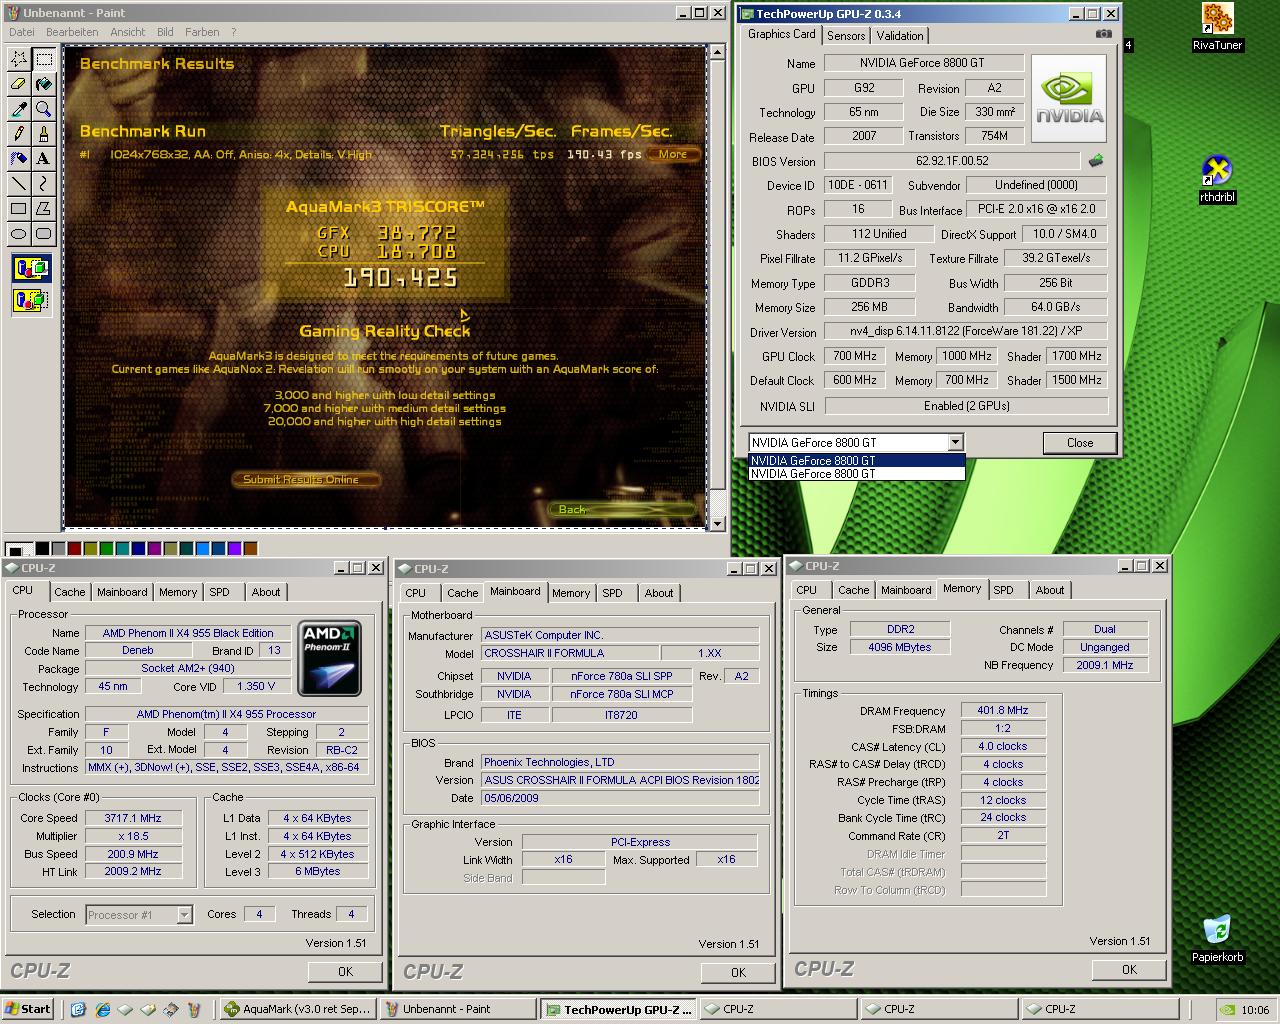Open the SPD tab in the CPU-Z Mainboard window

(613, 593)
